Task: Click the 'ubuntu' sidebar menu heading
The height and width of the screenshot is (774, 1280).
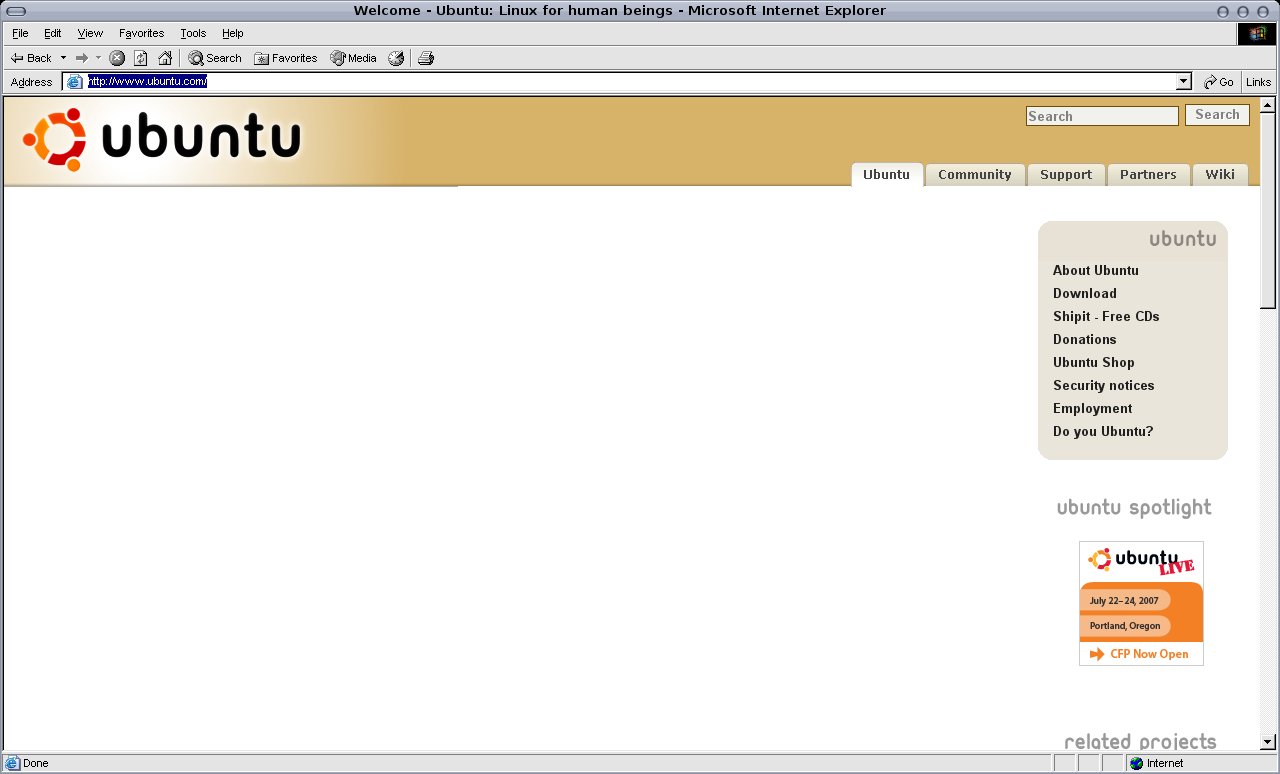Action: coord(1183,239)
